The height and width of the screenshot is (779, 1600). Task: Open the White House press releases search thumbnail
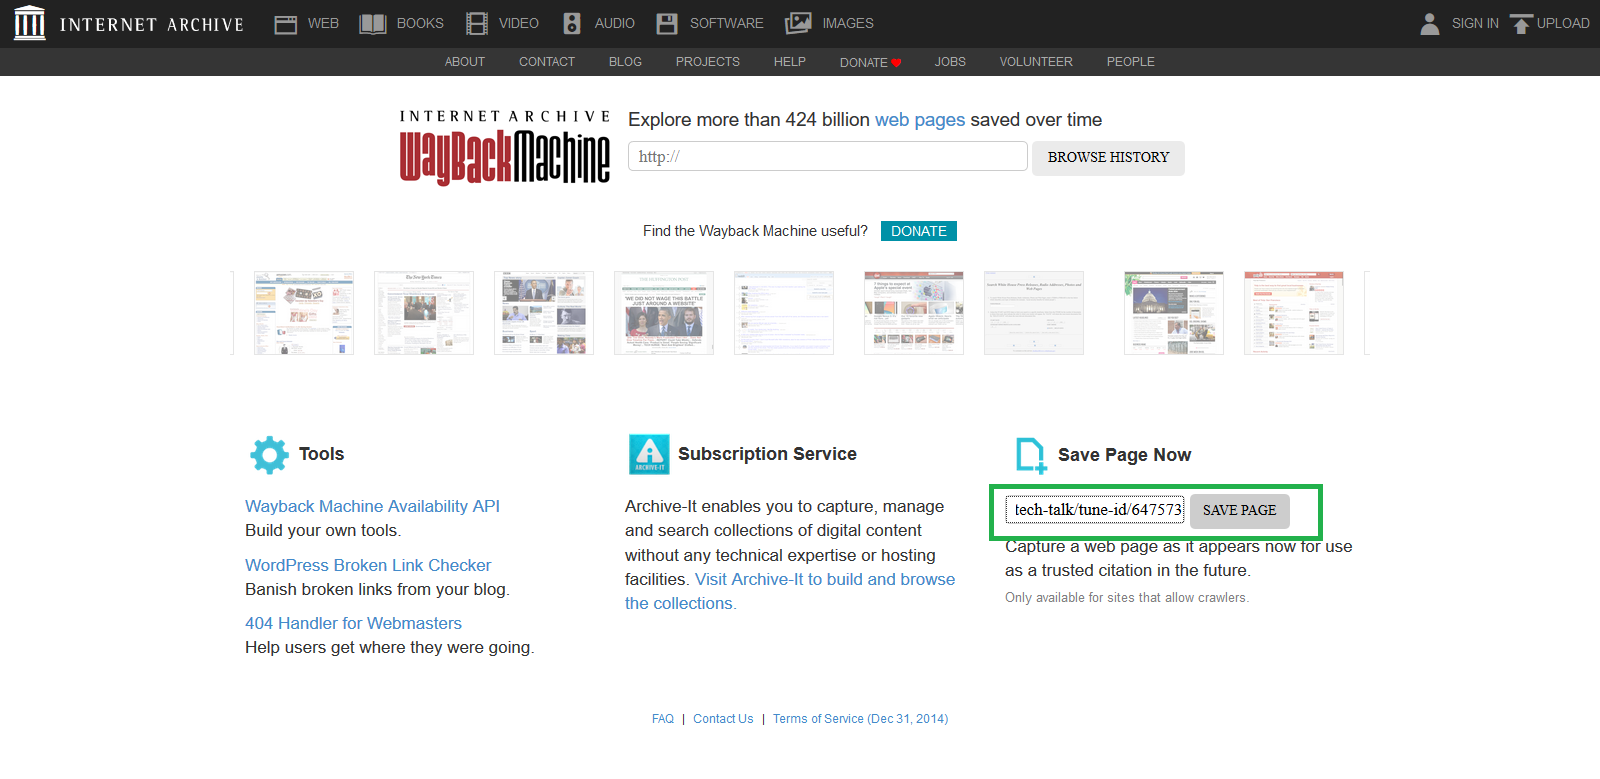[x=1034, y=313]
